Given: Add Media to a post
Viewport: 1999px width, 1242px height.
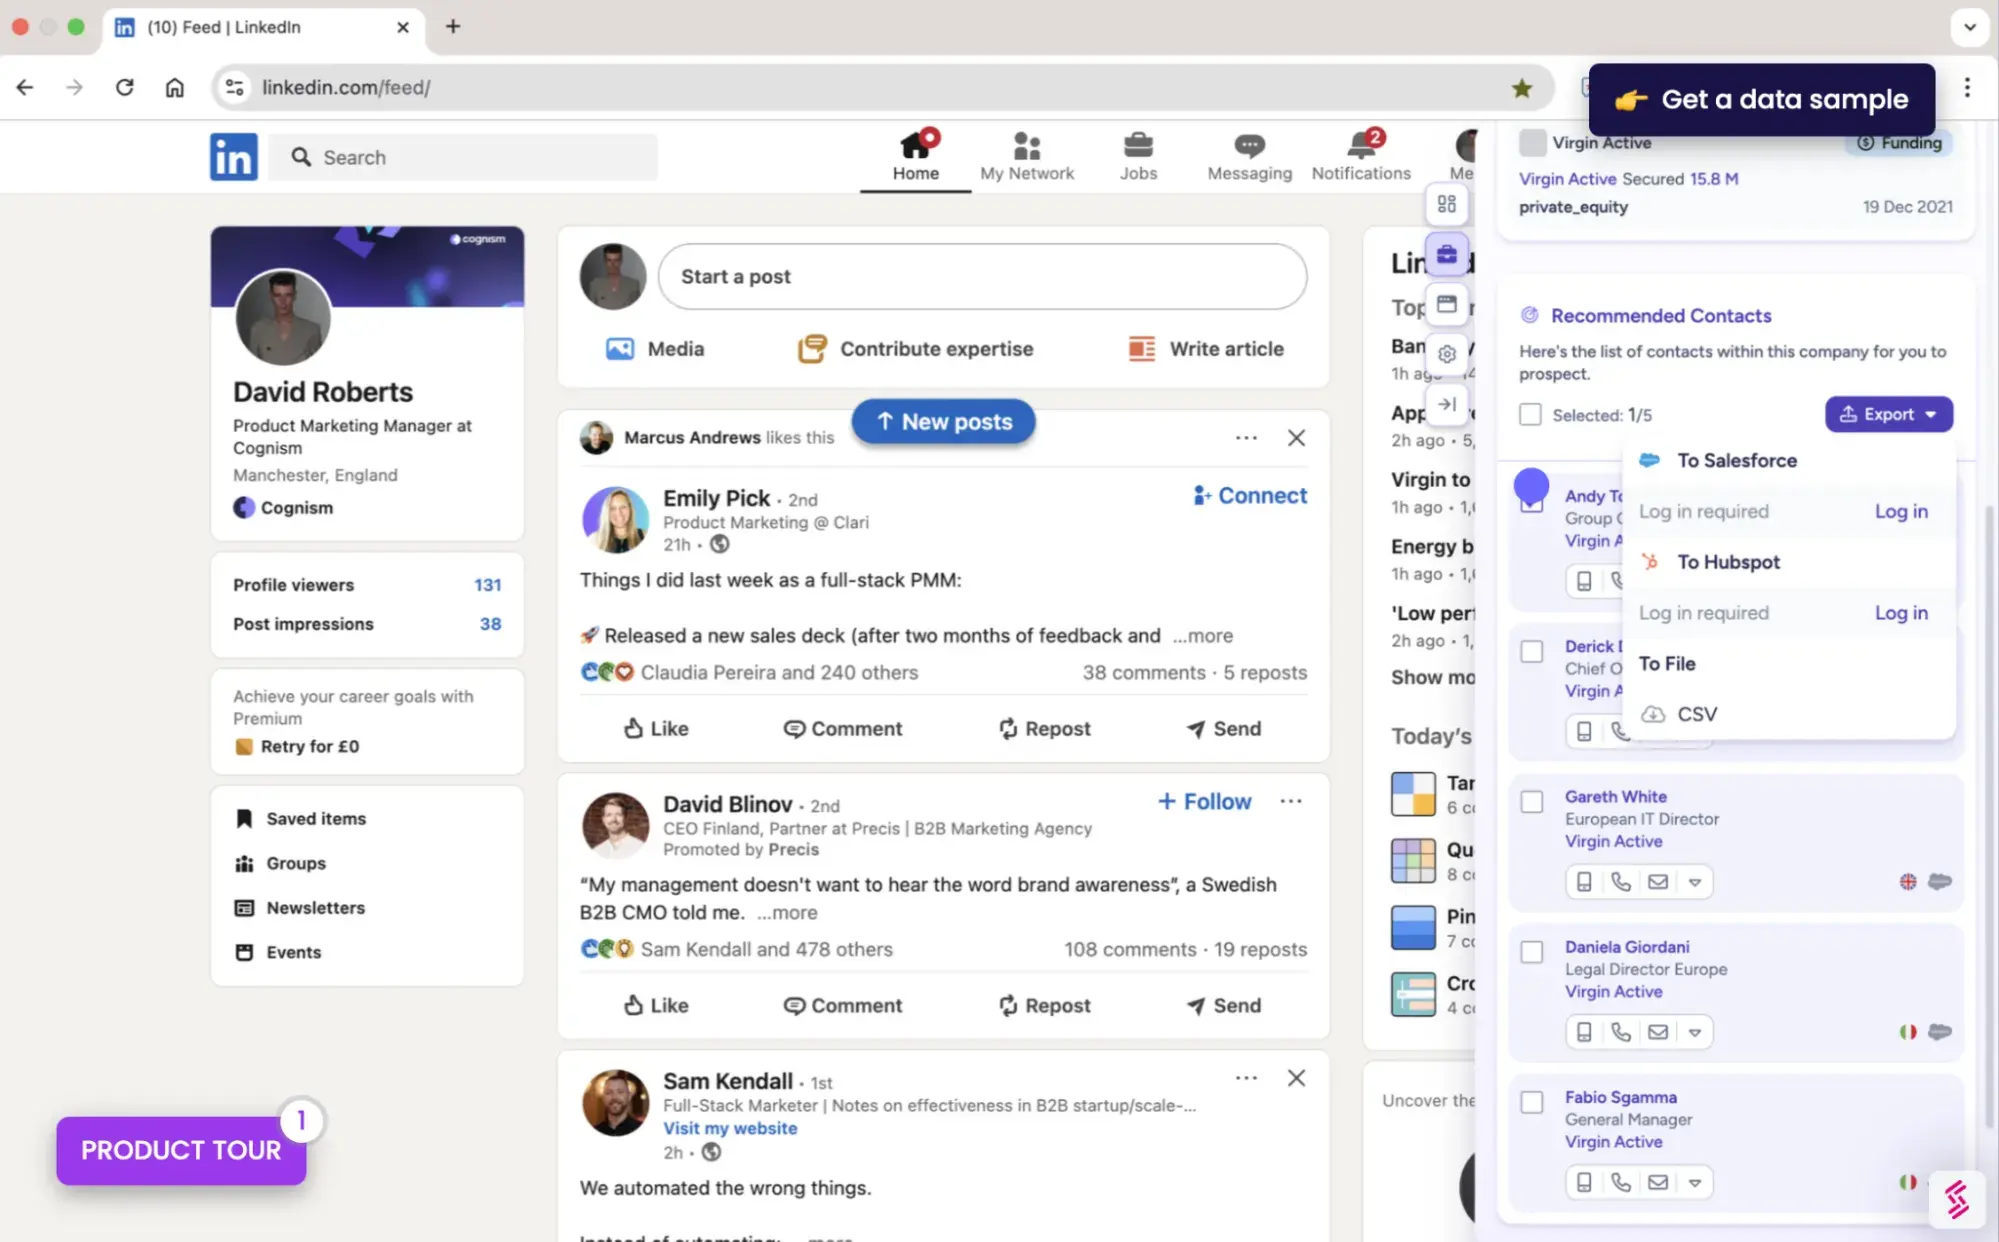Looking at the screenshot, I should point(655,349).
